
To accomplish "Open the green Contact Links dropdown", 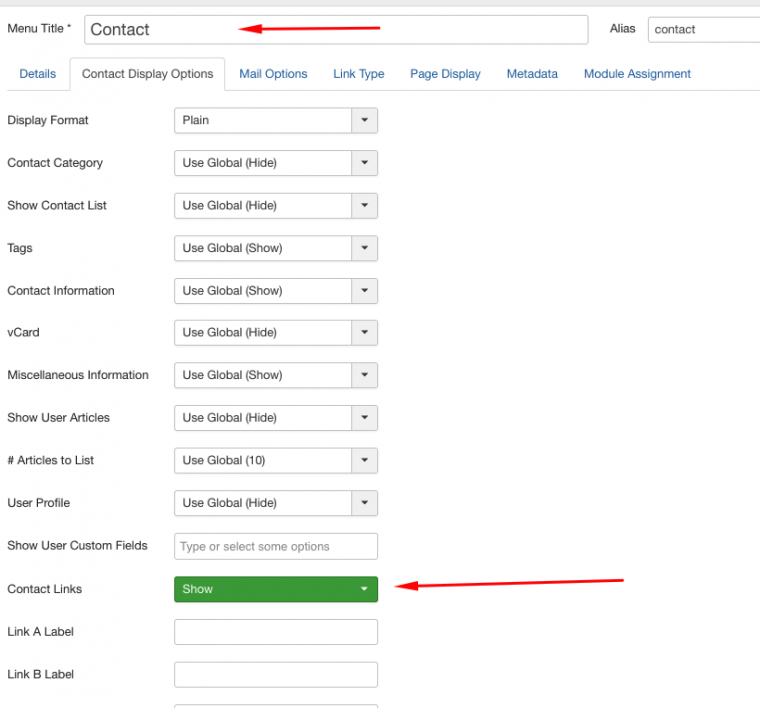I will [x=275, y=589].
